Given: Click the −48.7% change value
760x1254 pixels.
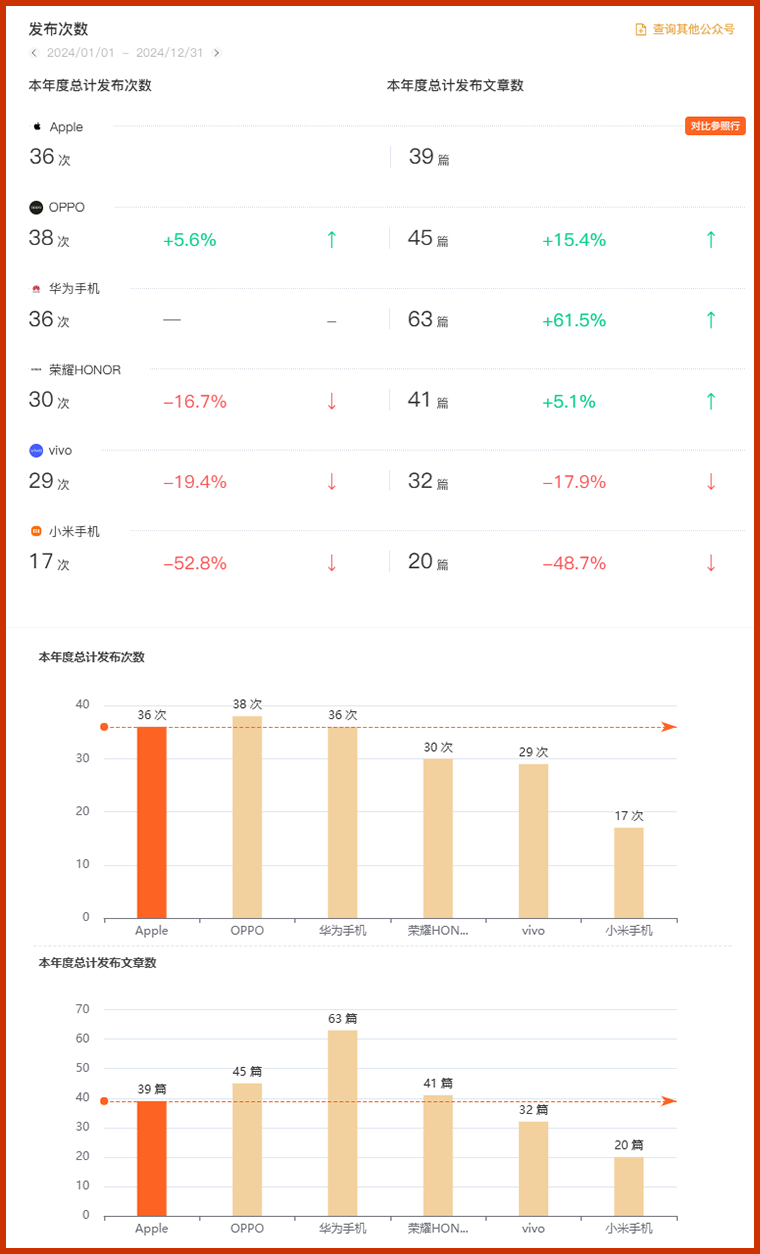Looking at the screenshot, I should (574, 564).
